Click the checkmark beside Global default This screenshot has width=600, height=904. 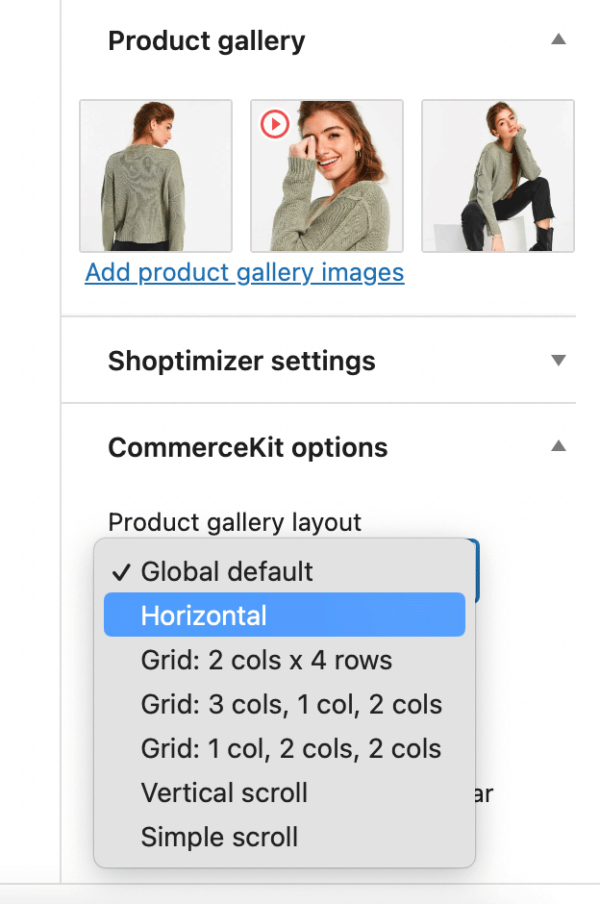[122, 571]
